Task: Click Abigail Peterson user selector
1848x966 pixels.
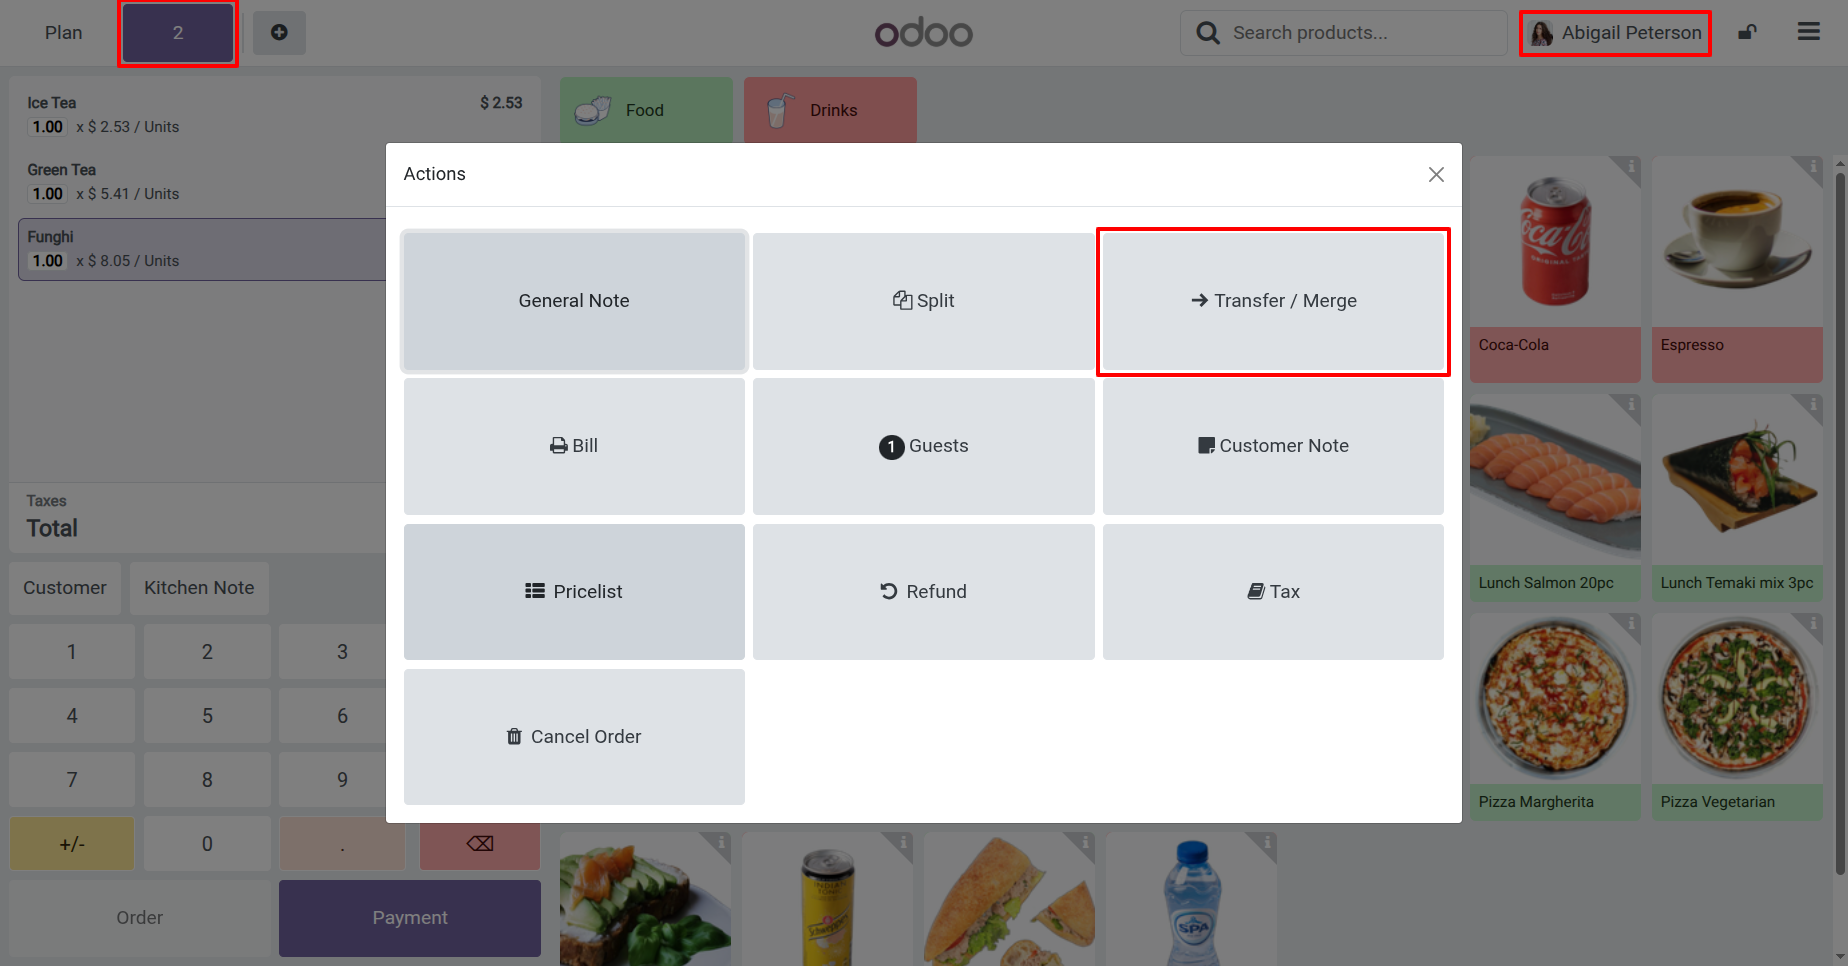Action: pos(1615,33)
